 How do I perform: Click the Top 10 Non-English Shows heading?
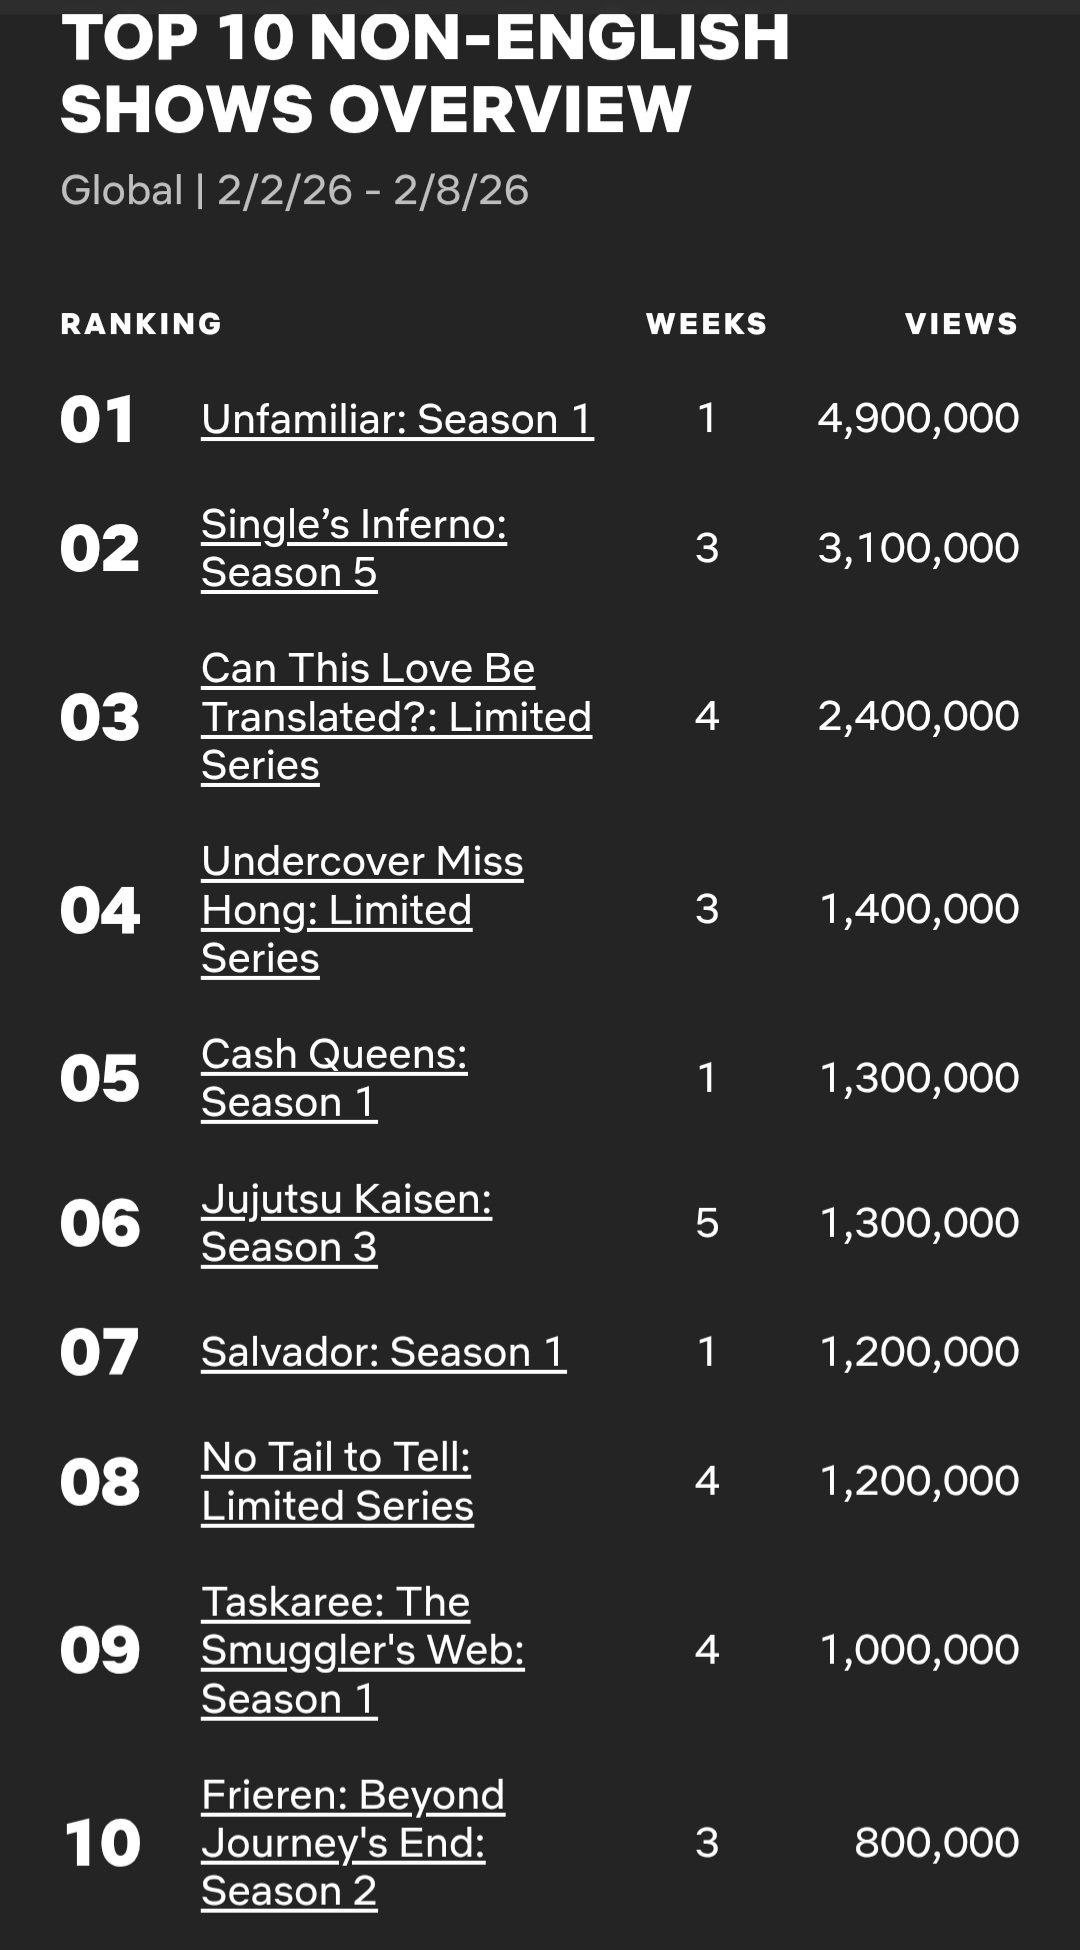click(425, 73)
